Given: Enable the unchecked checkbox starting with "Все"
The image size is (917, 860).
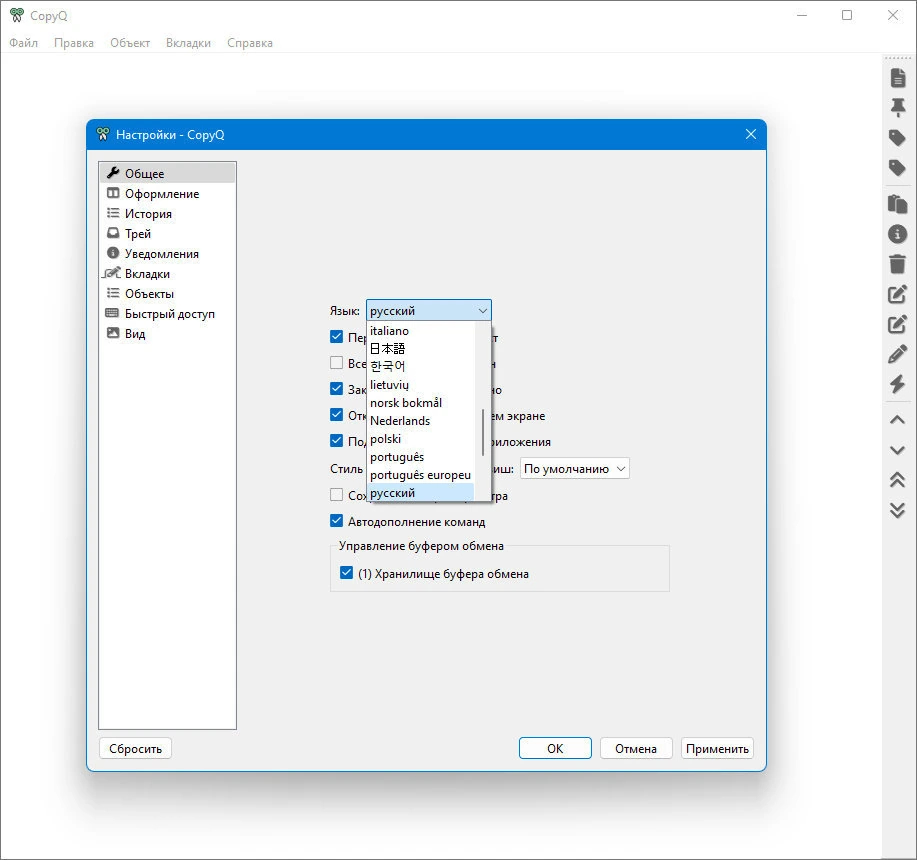Looking at the screenshot, I should tap(336, 363).
